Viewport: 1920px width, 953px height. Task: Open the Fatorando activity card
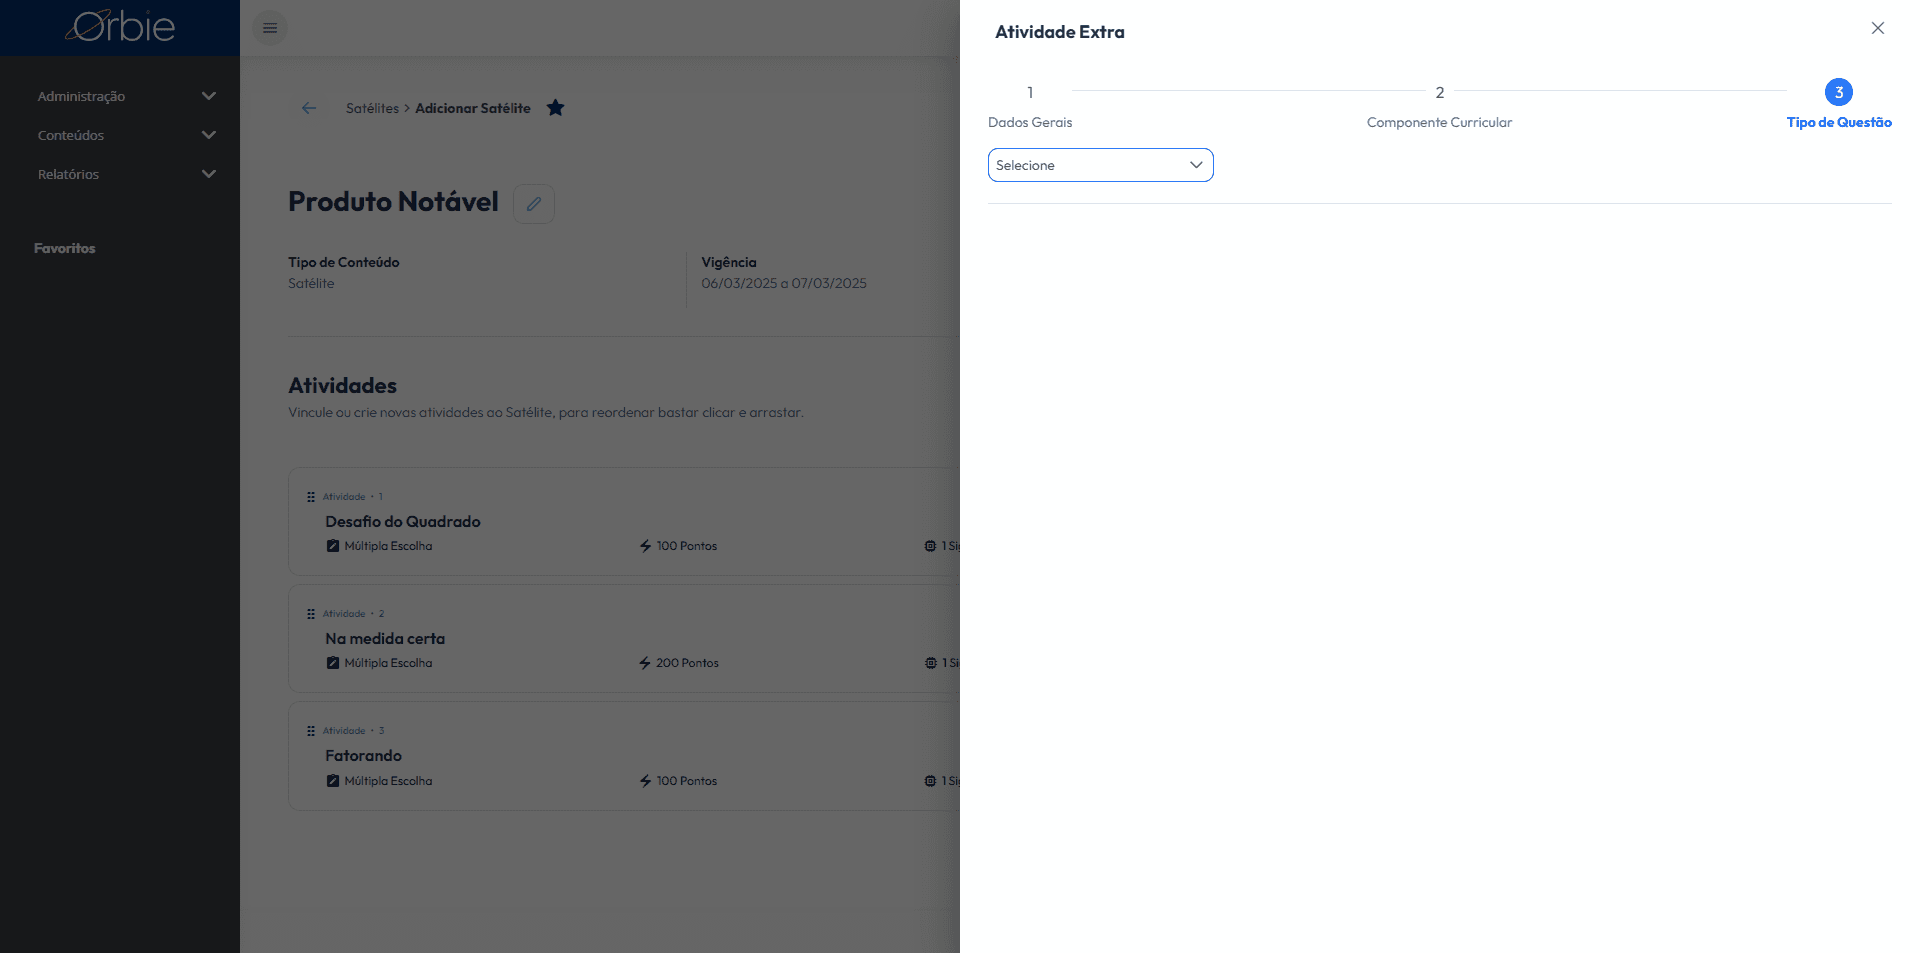(624, 756)
